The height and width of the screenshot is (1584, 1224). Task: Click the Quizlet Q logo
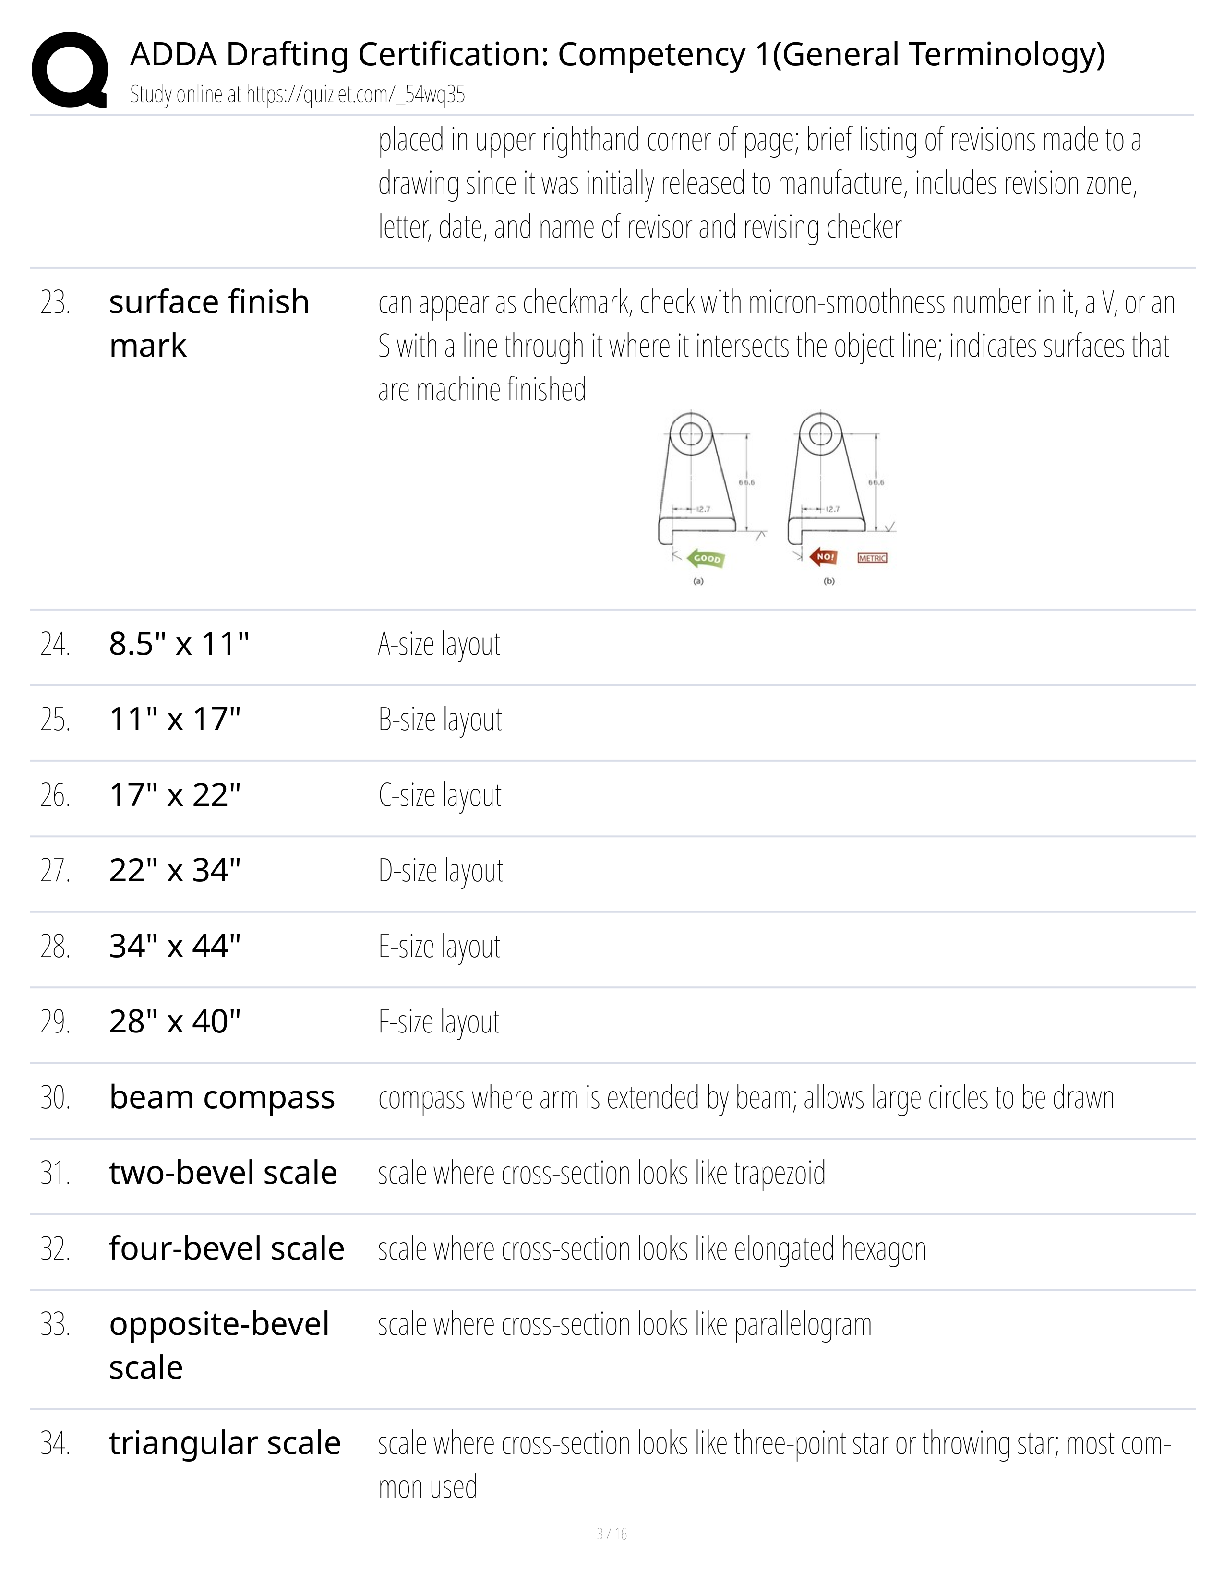tap(70, 69)
